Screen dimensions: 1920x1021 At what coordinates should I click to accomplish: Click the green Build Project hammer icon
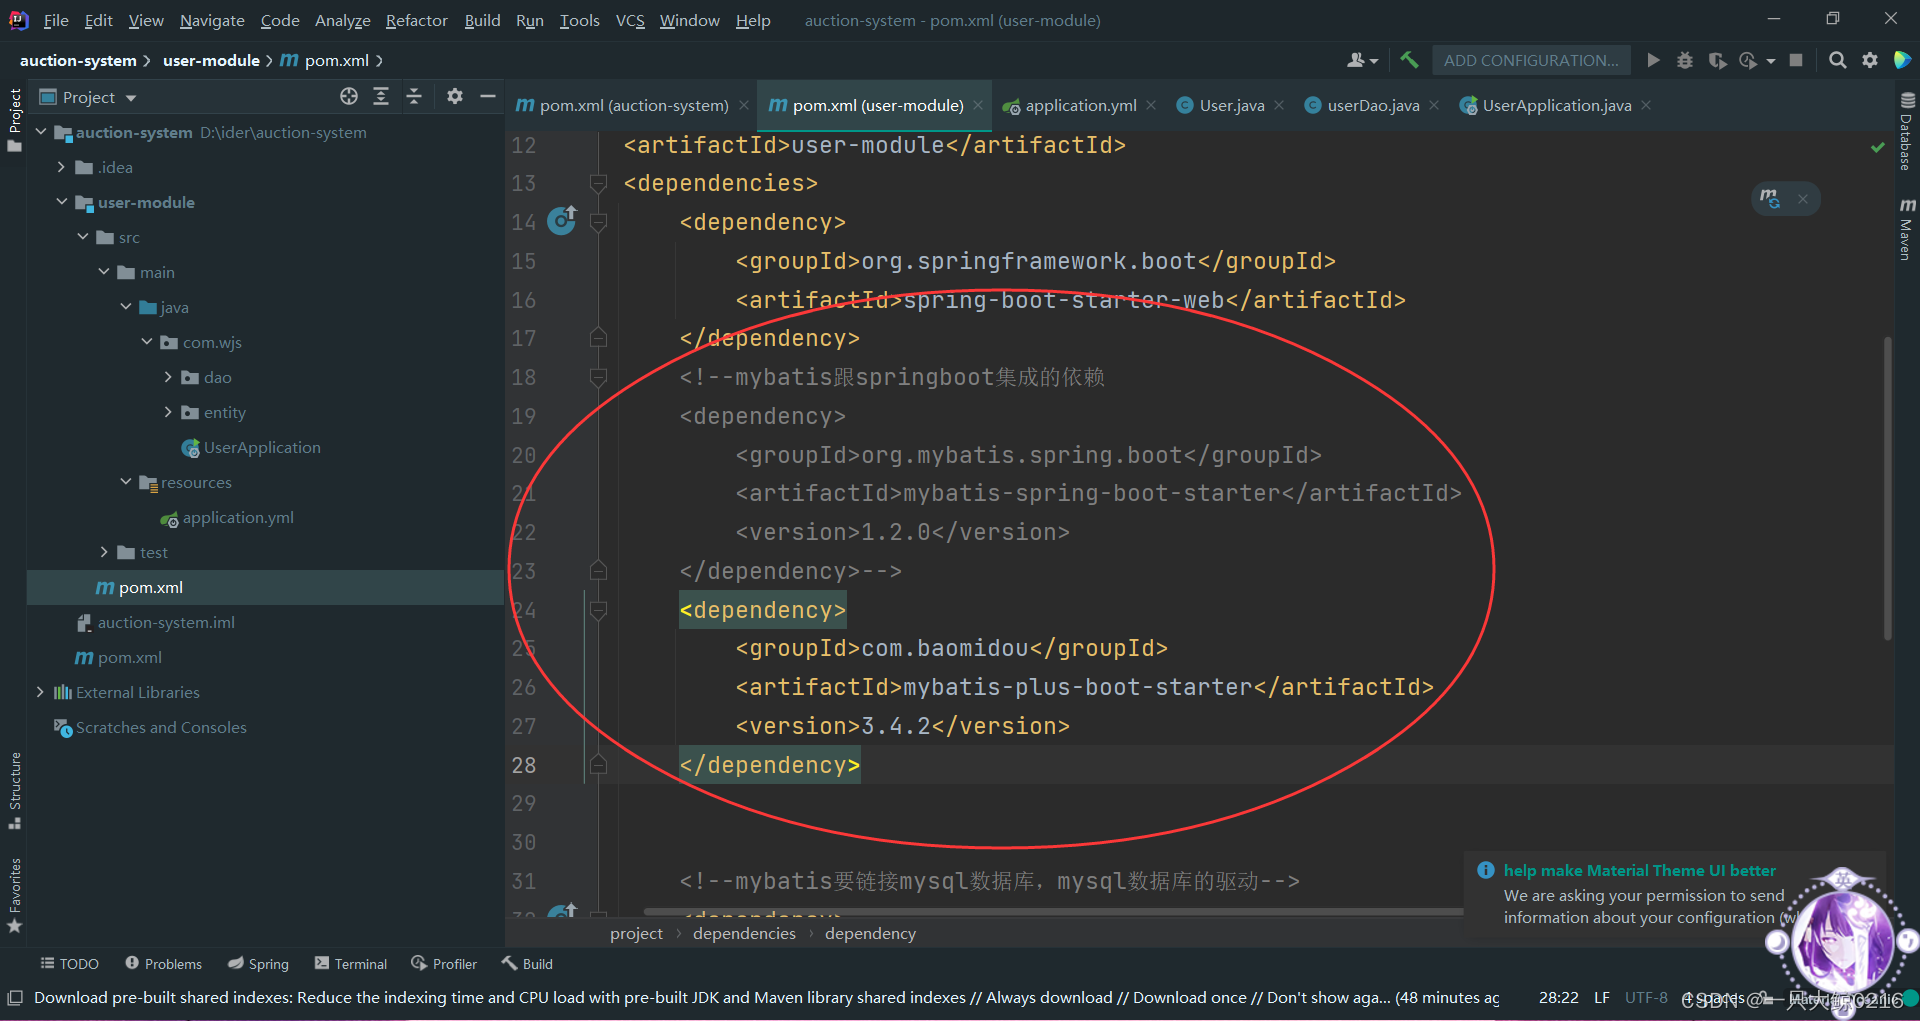click(x=1409, y=60)
